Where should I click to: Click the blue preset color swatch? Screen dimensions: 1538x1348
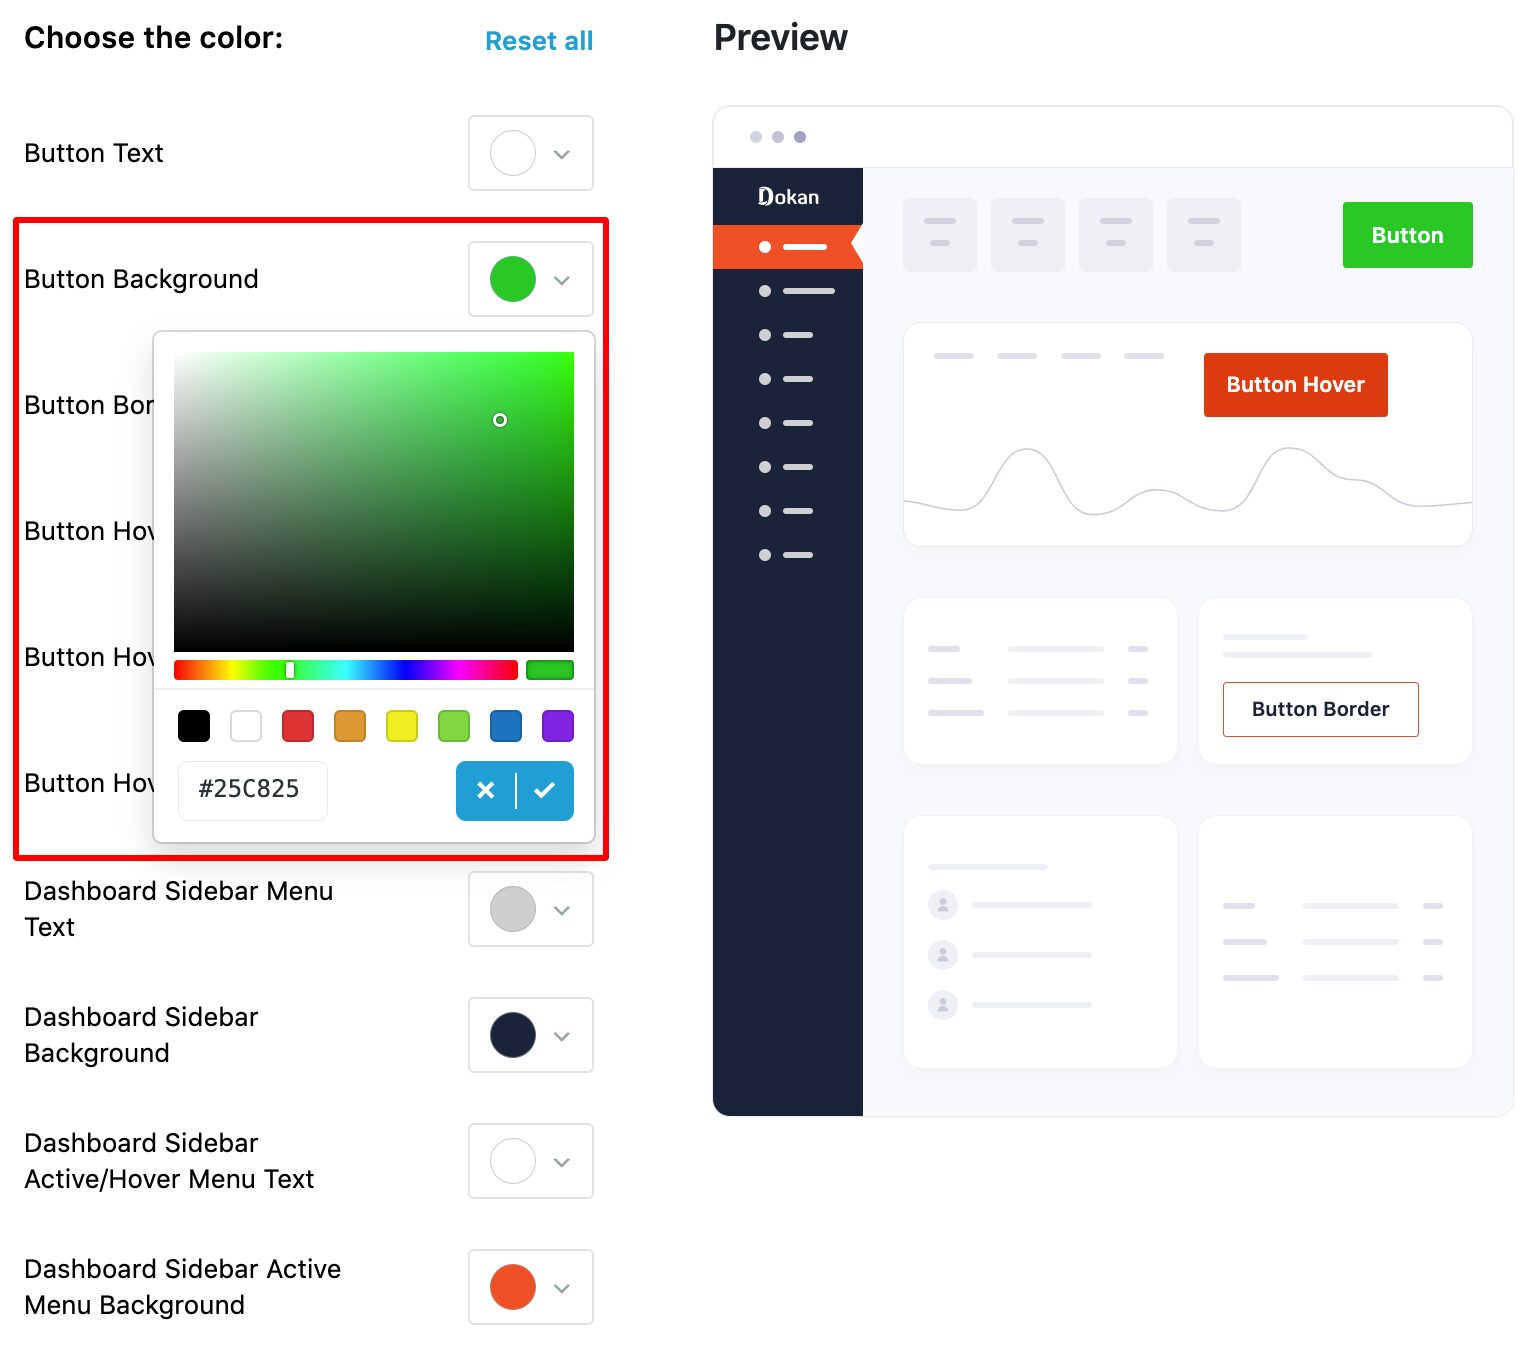click(x=505, y=726)
